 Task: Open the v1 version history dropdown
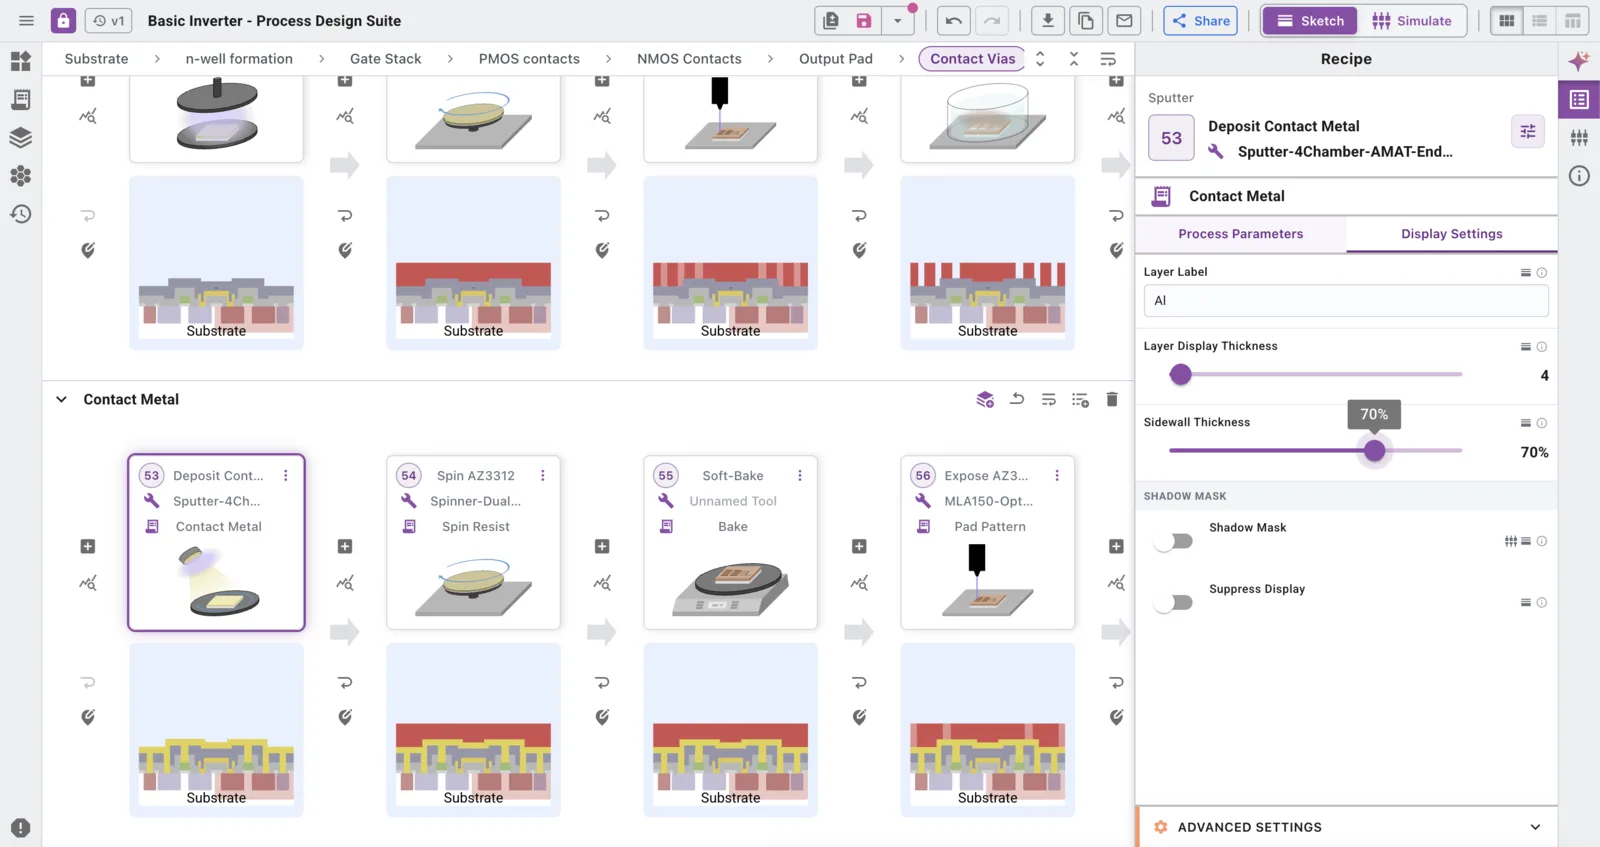tap(110, 21)
